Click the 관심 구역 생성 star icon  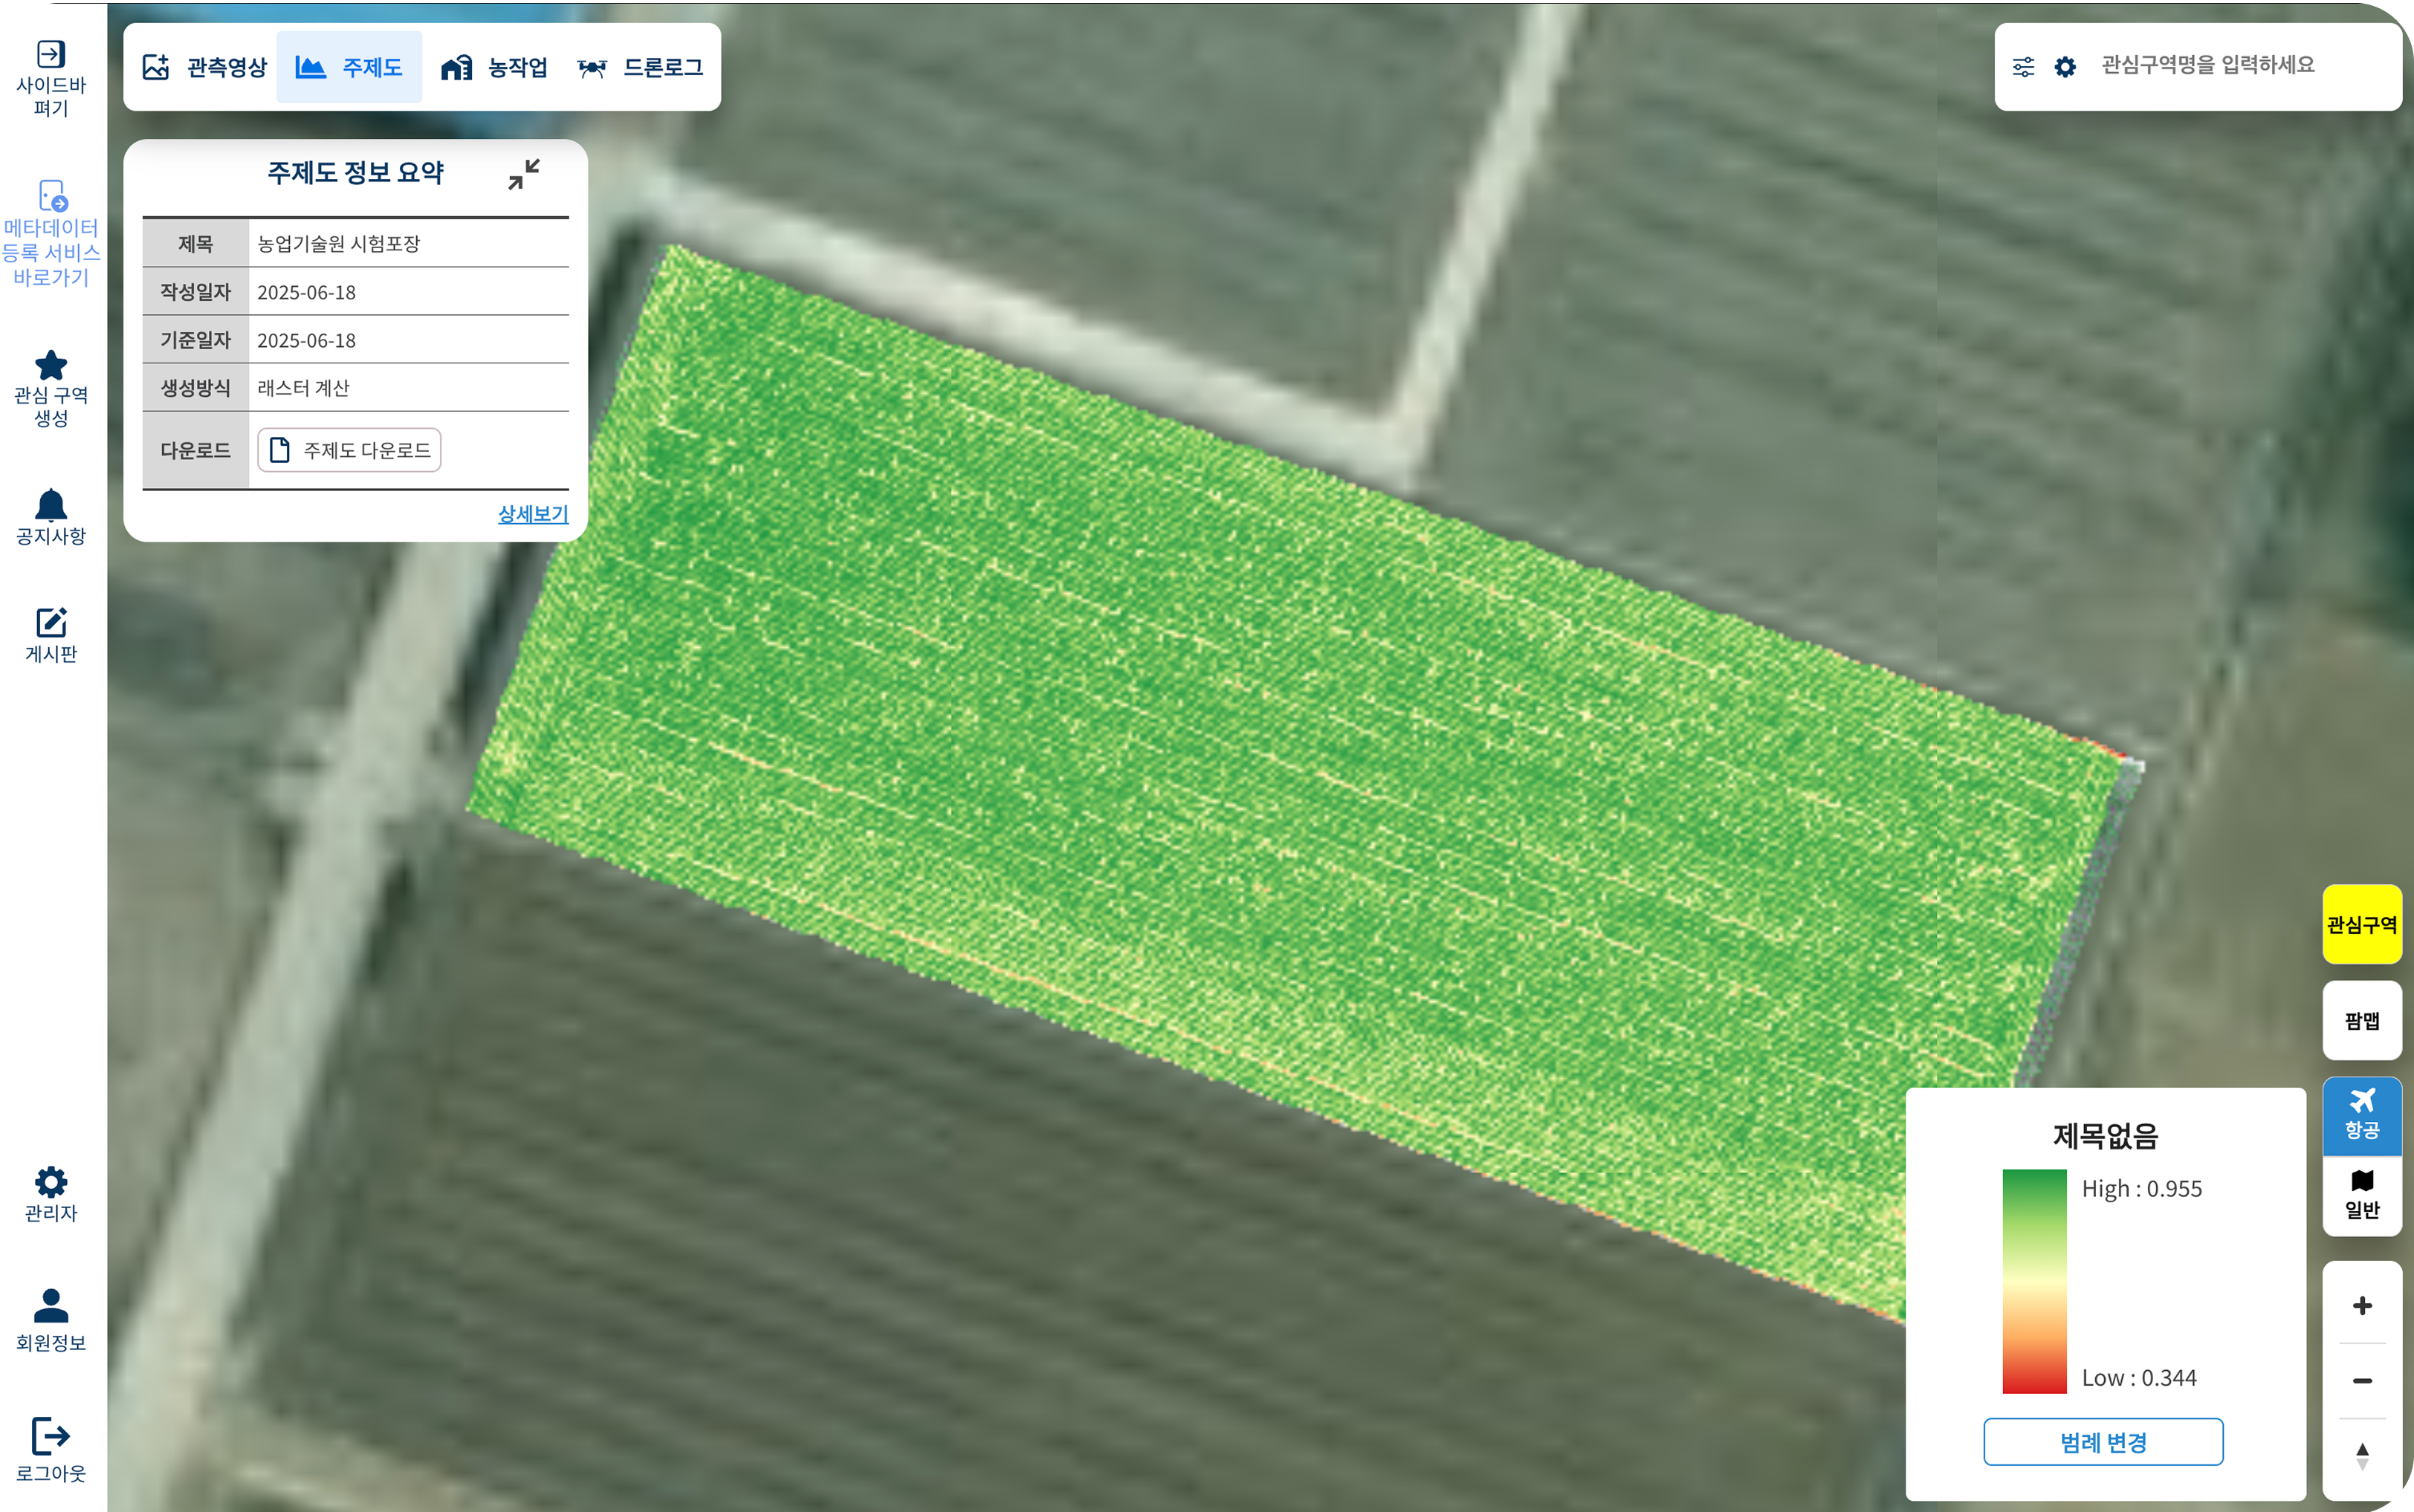(51, 366)
